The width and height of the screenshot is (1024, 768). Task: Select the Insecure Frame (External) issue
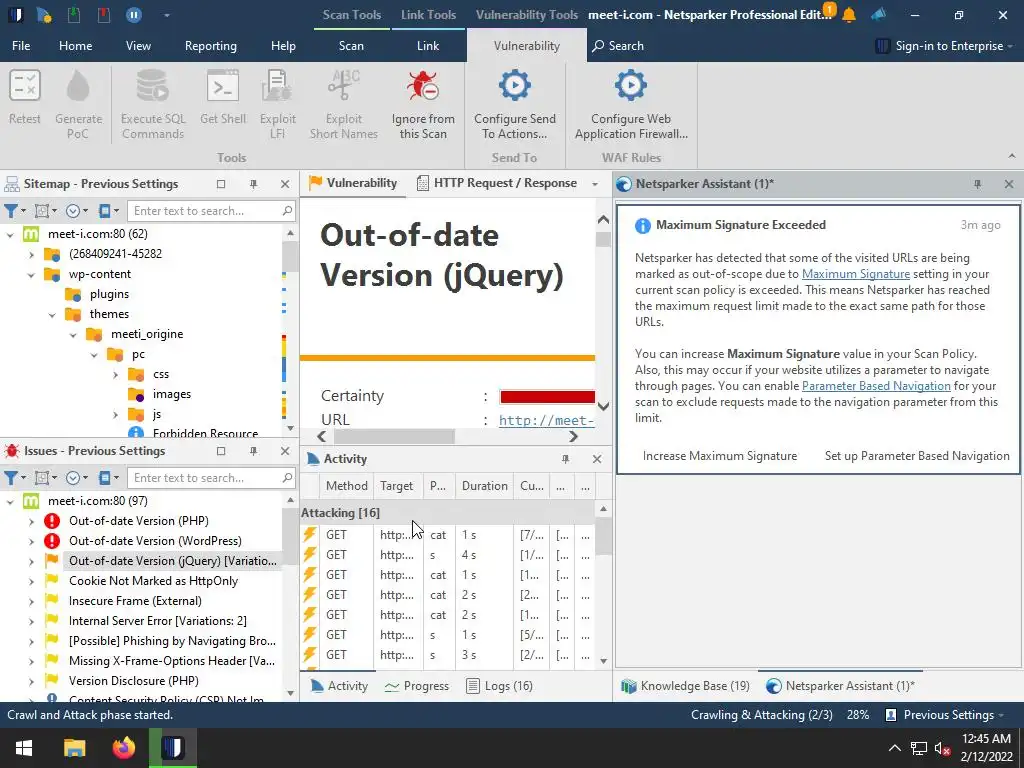point(135,601)
